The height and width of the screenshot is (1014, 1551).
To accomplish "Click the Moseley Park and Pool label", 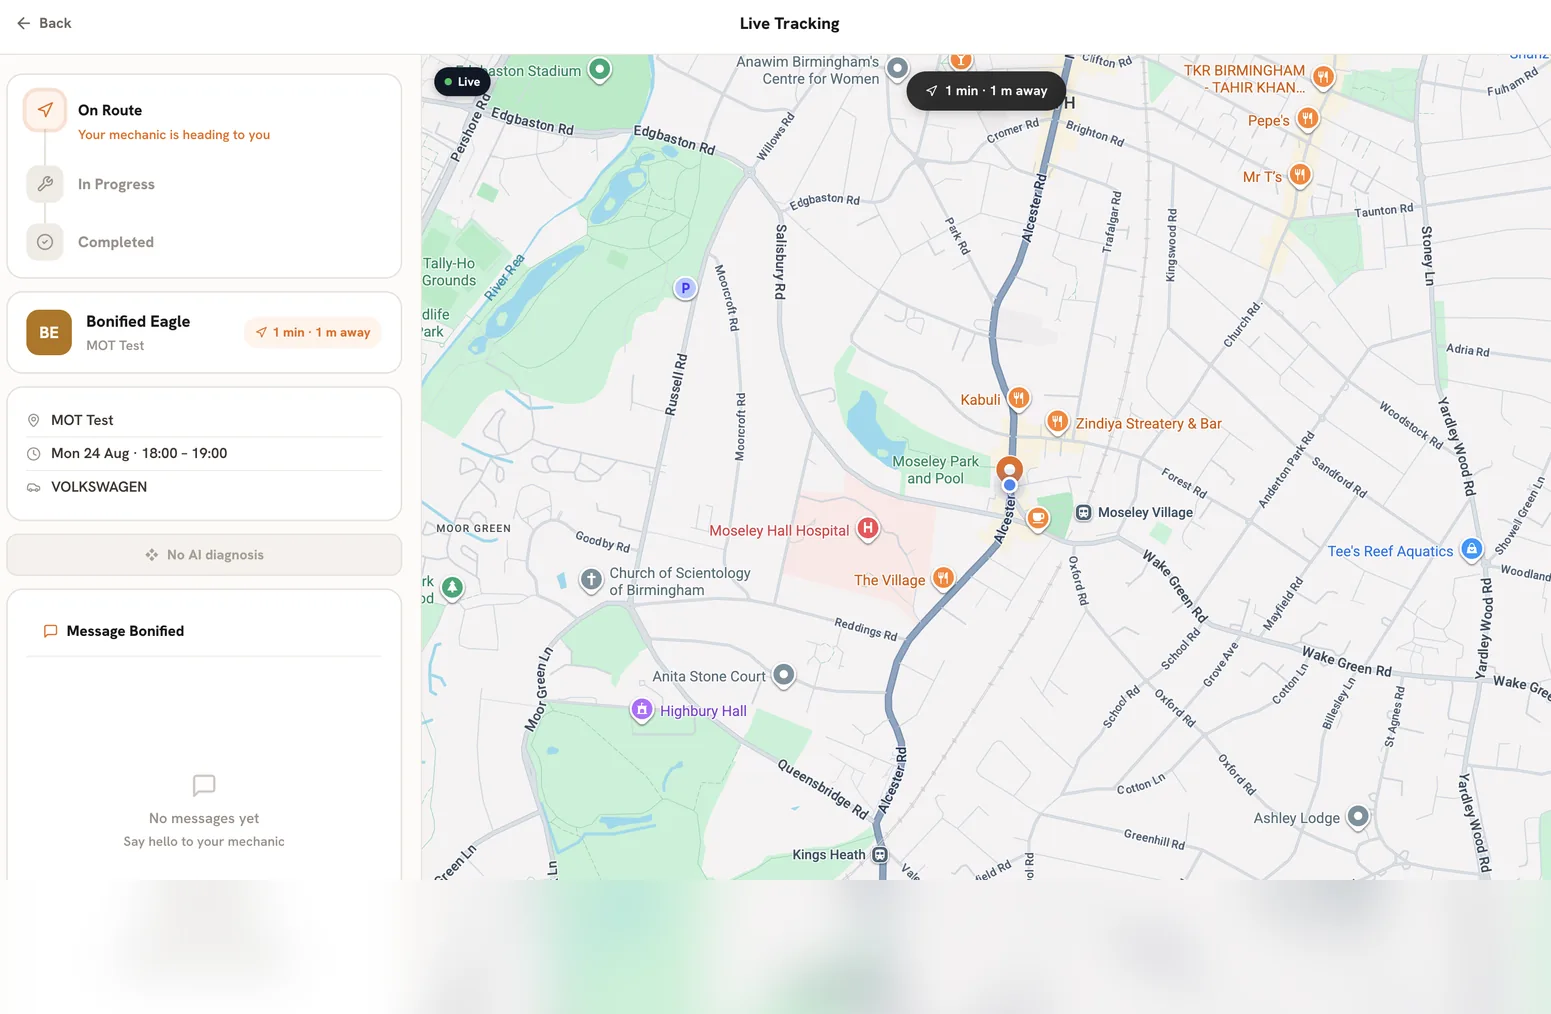I will (x=935, y=470).
